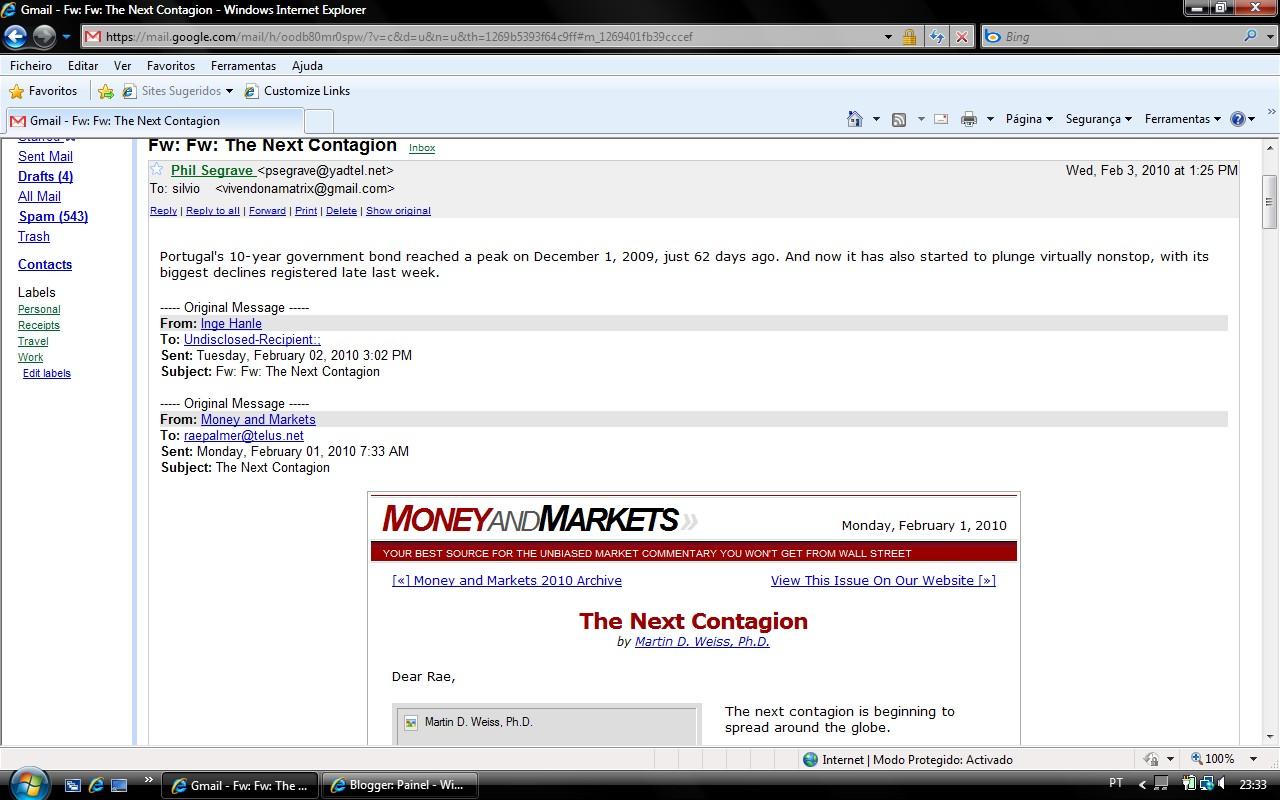Image resolution: width=1280 pixels, height=800 pixels.
Task: Click in the Bing search field
Action: (x=1120, y=37)
